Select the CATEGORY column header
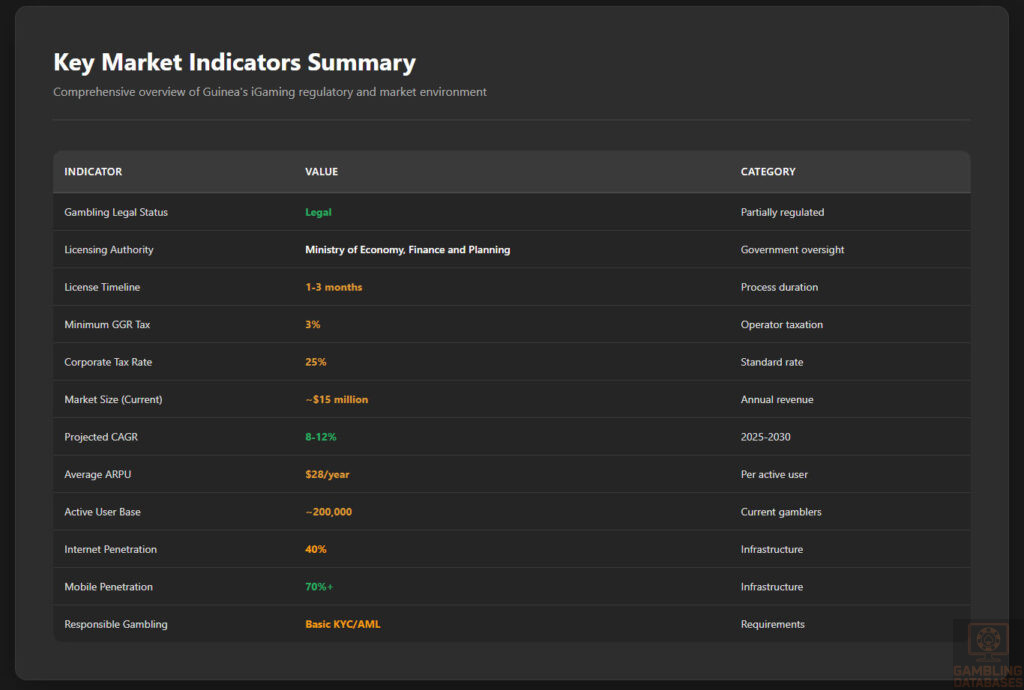Viewport: 1024px width, 690px height. 768,171
